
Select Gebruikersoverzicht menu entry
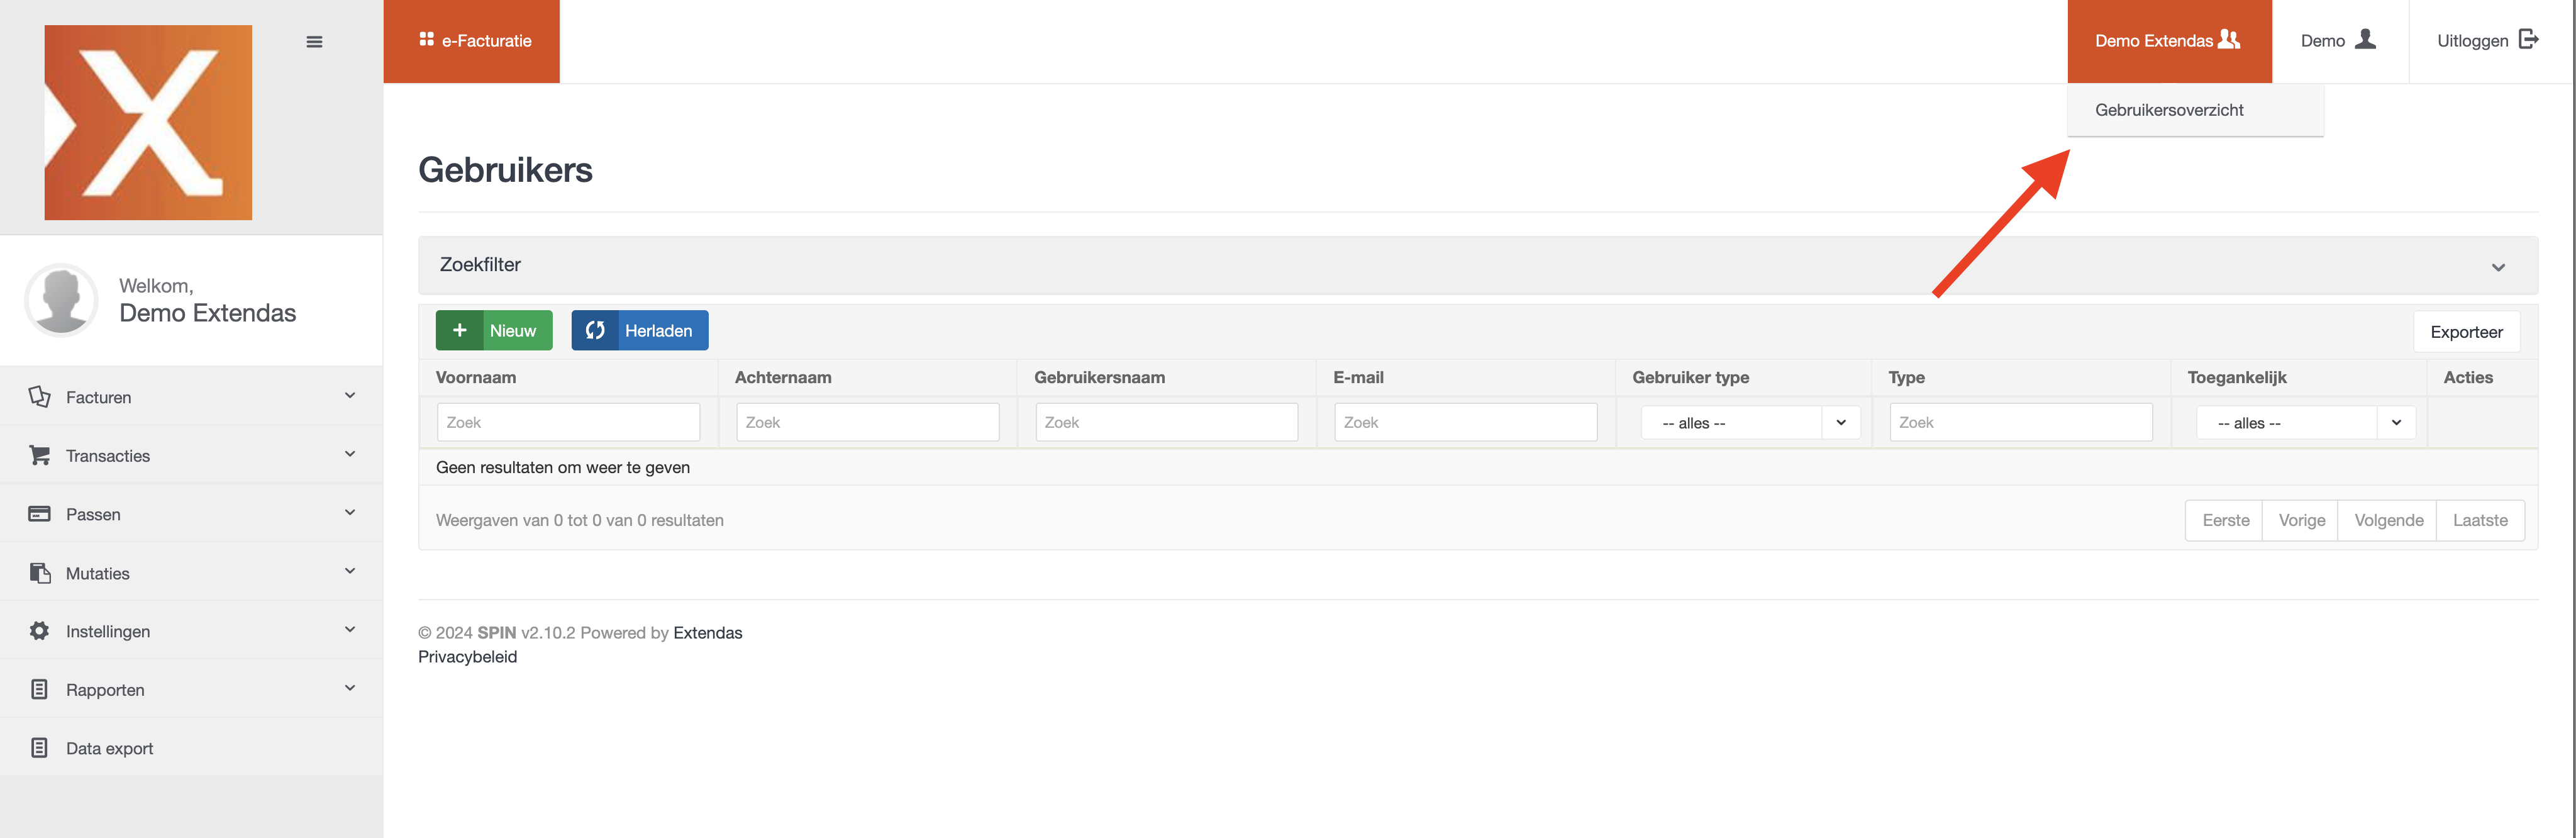tap(2169, 110)
